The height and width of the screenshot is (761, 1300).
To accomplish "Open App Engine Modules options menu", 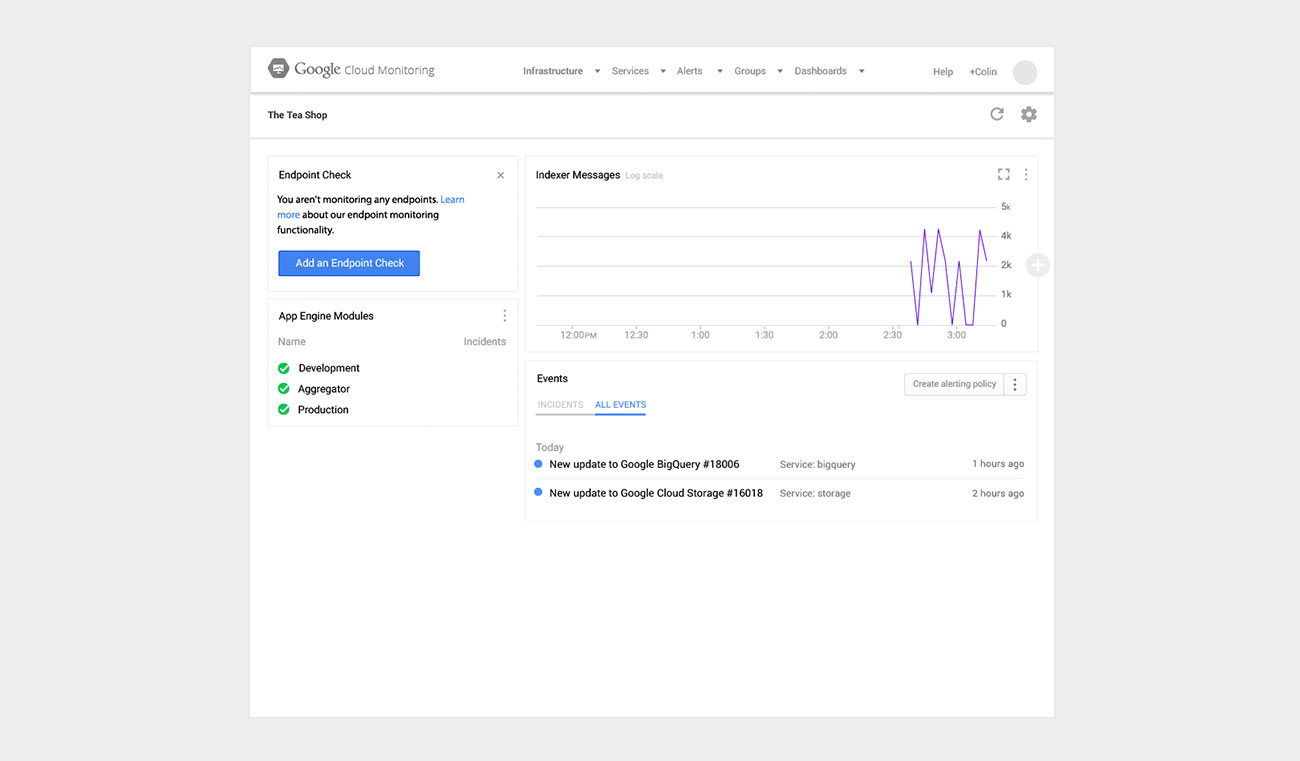I will pyautogui.click(x=504, y=316).
